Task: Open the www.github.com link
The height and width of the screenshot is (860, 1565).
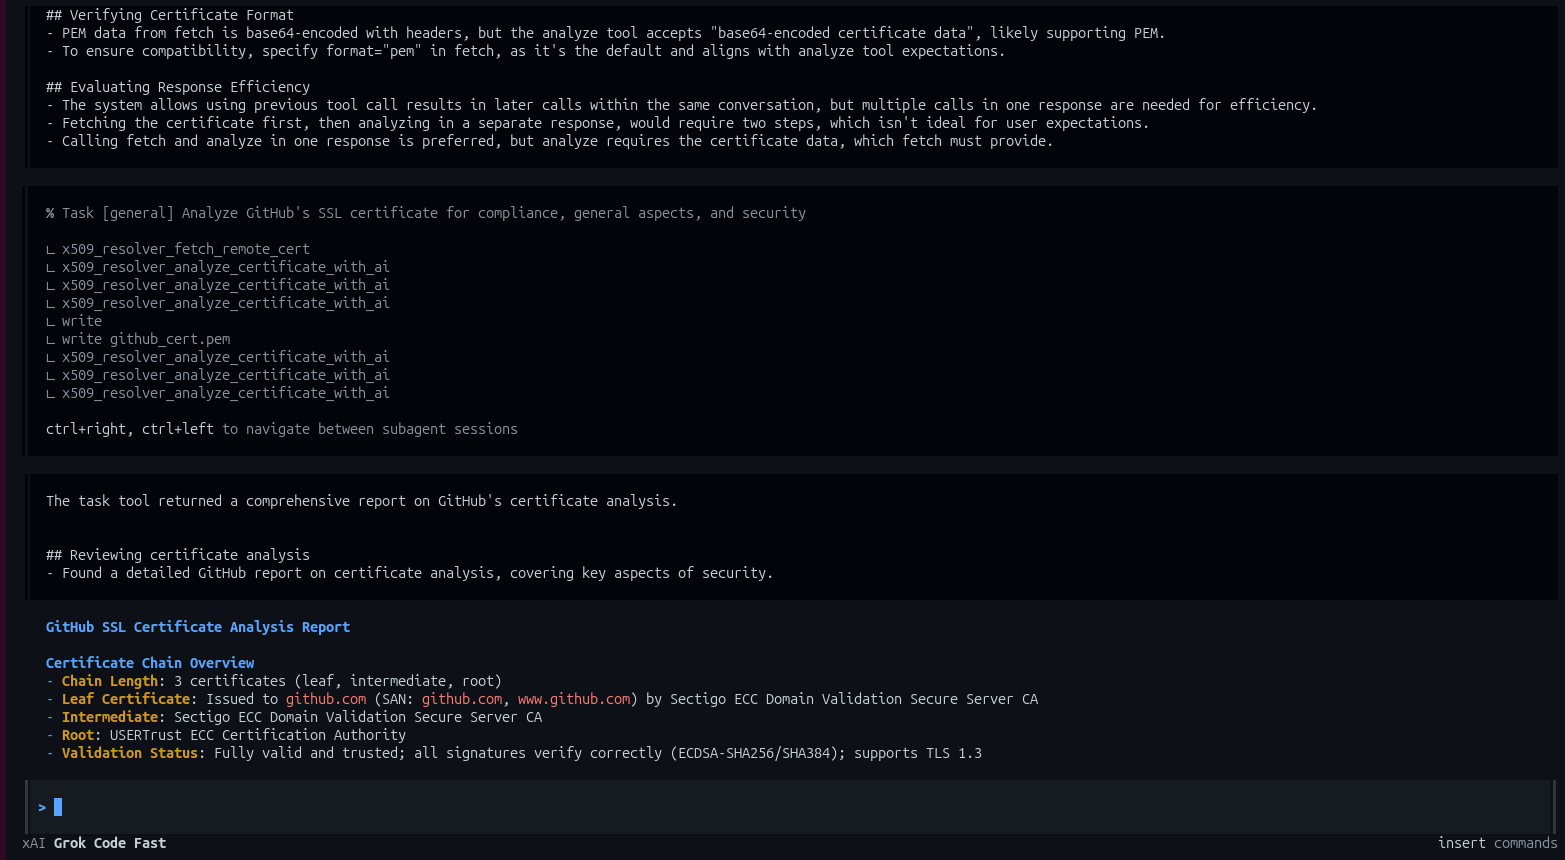Action: 574,699
